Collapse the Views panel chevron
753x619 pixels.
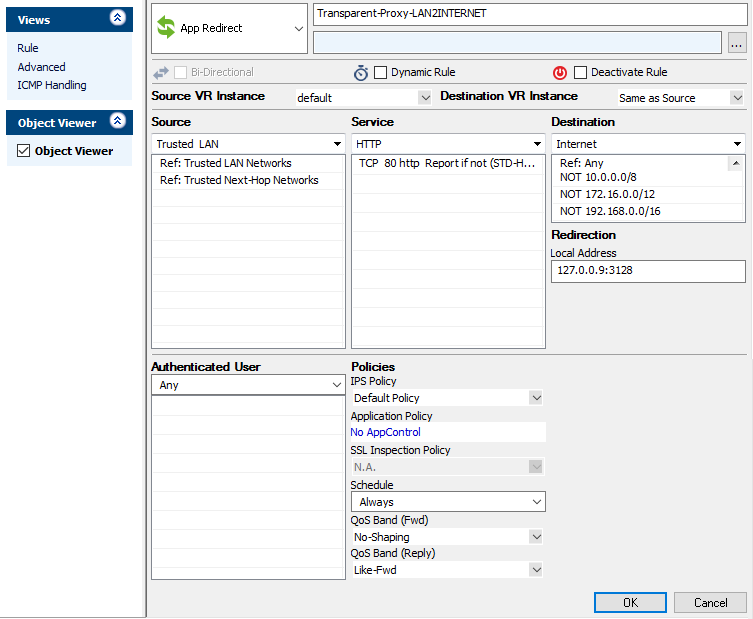[118, 18]
